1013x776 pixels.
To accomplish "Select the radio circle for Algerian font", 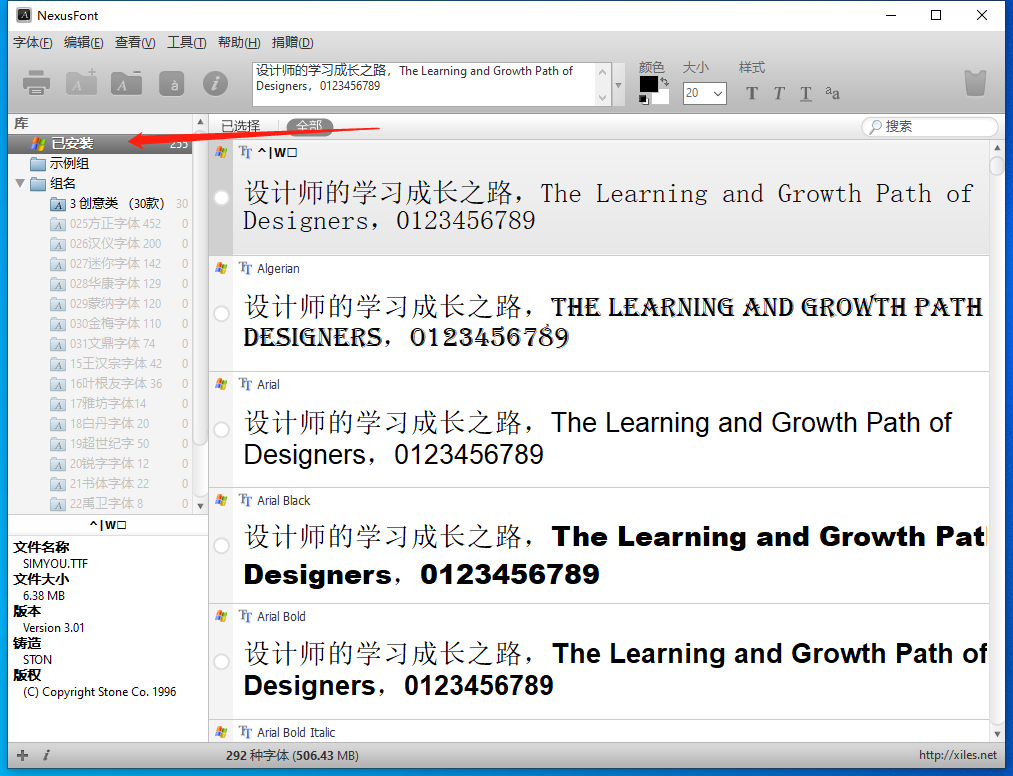I will click(x=222, y=314).
